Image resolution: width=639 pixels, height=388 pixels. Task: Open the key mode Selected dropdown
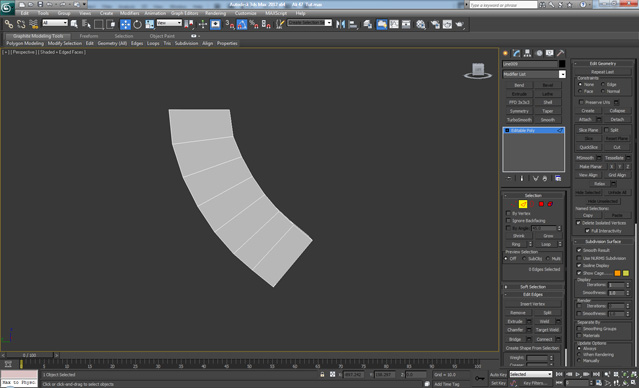tap(531, 374)
